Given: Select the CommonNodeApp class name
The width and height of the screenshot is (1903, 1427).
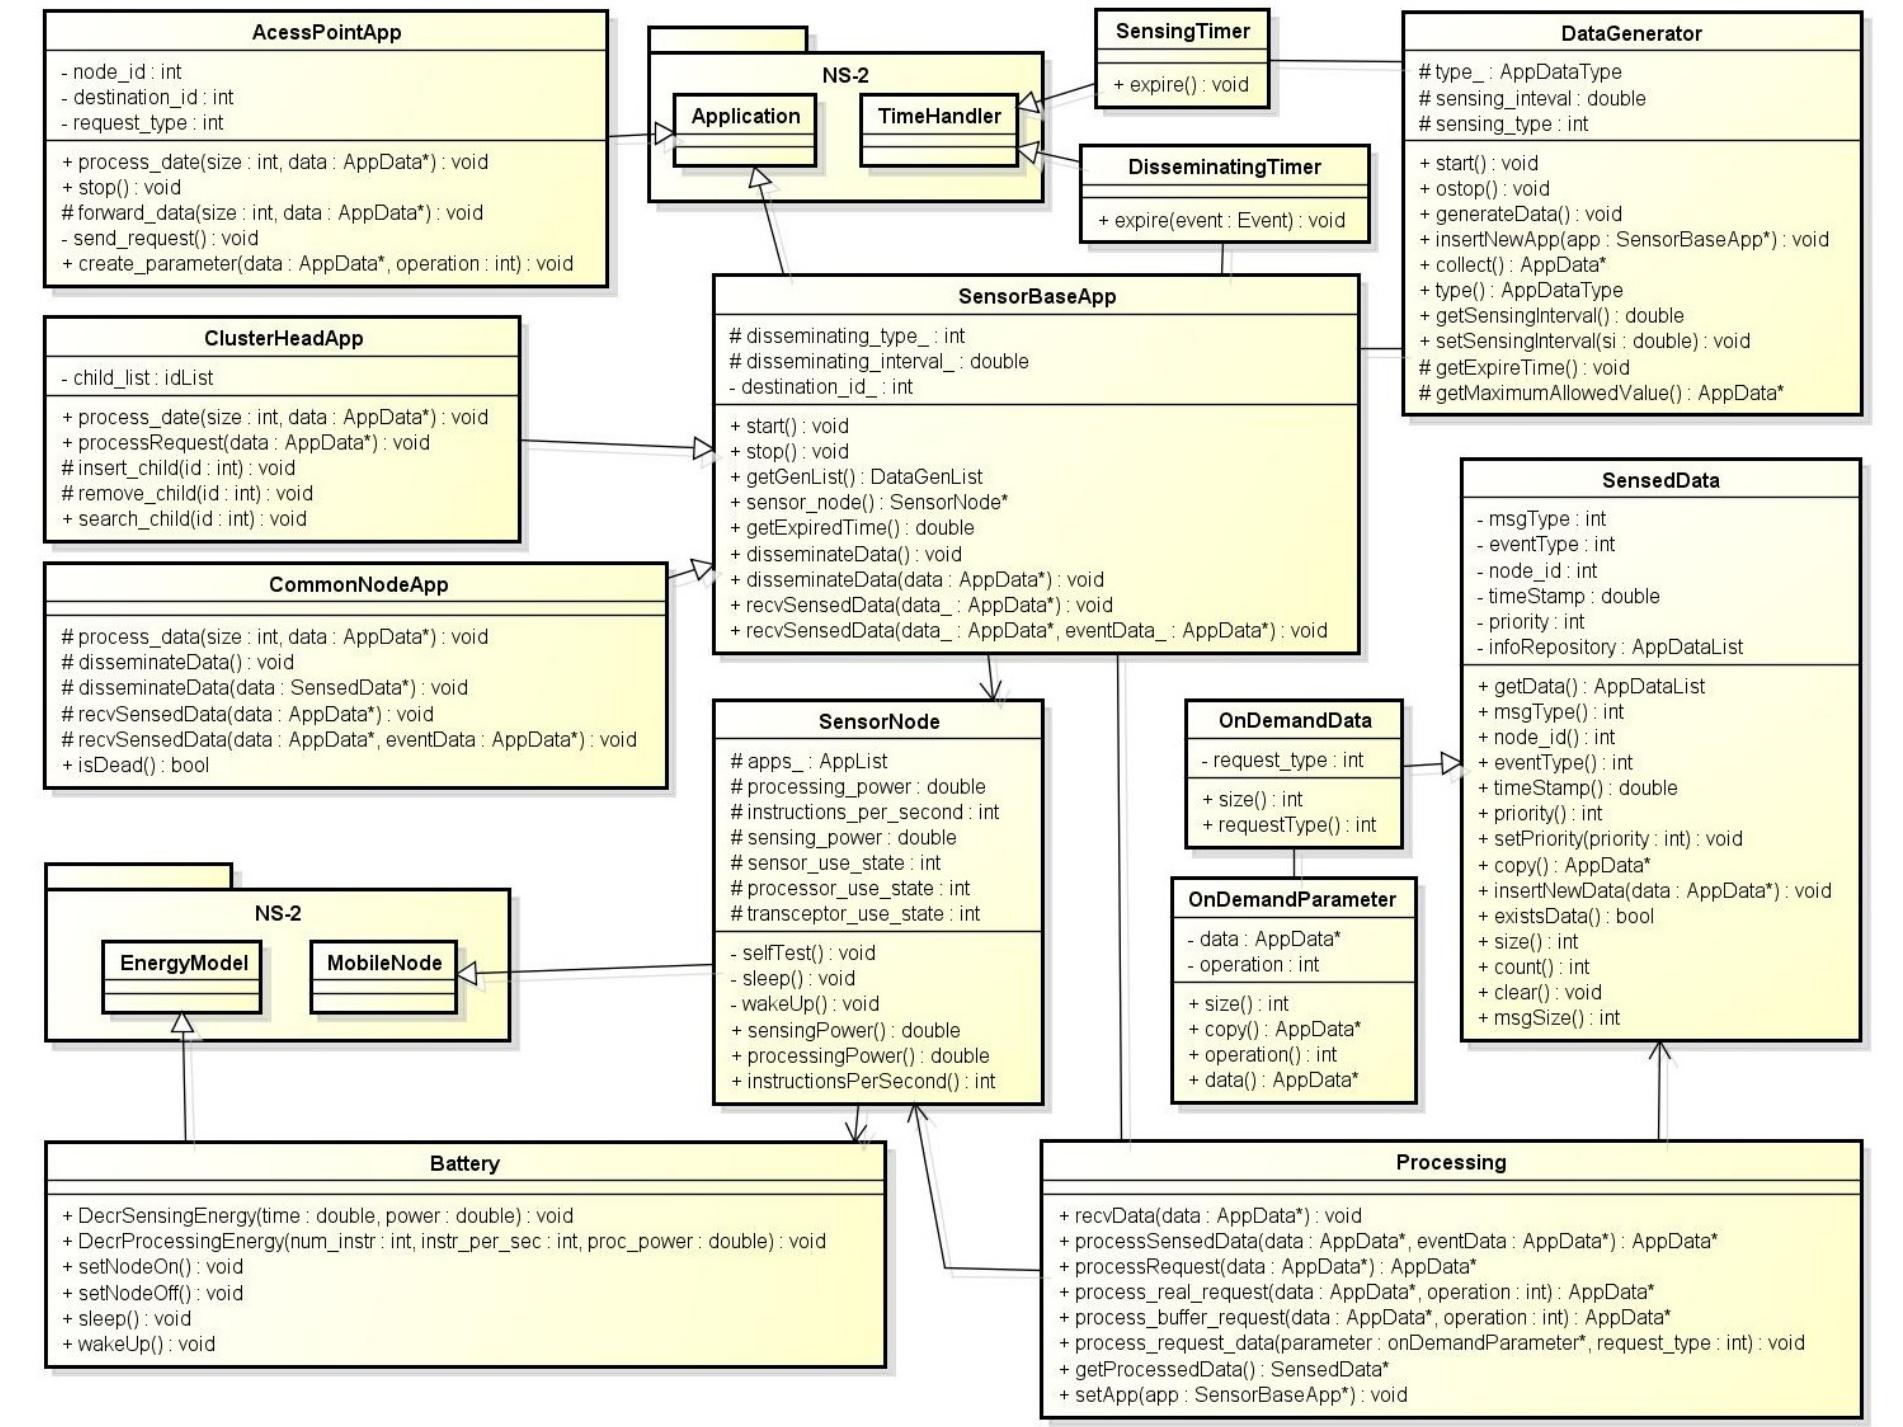Looking at the screenshot, I should 358,584.
